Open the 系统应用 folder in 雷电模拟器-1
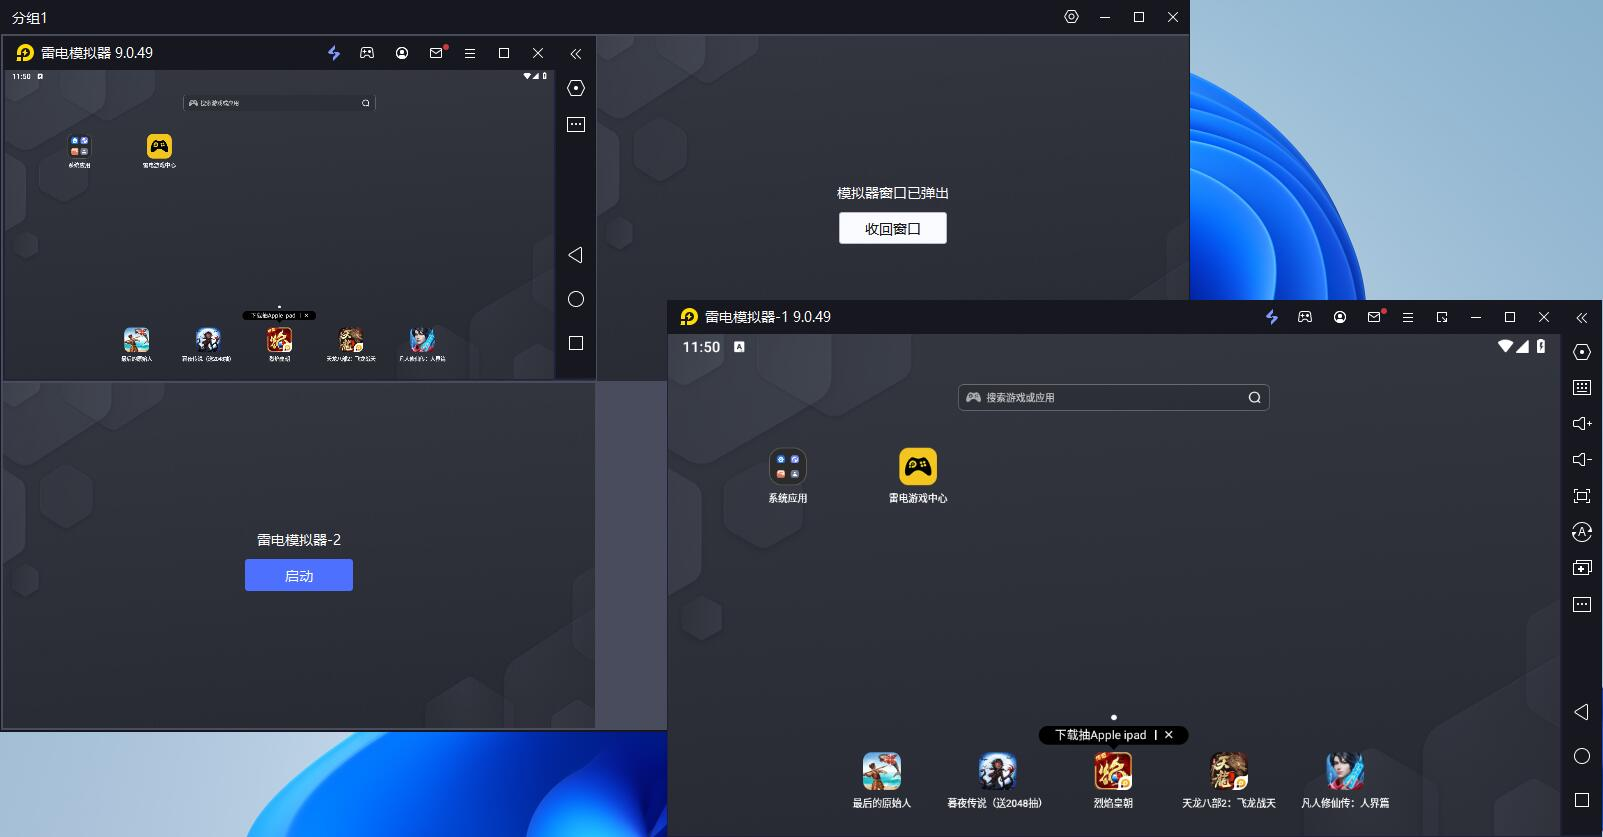Viewport: 1603px width, 837px height. click(787, 476)
